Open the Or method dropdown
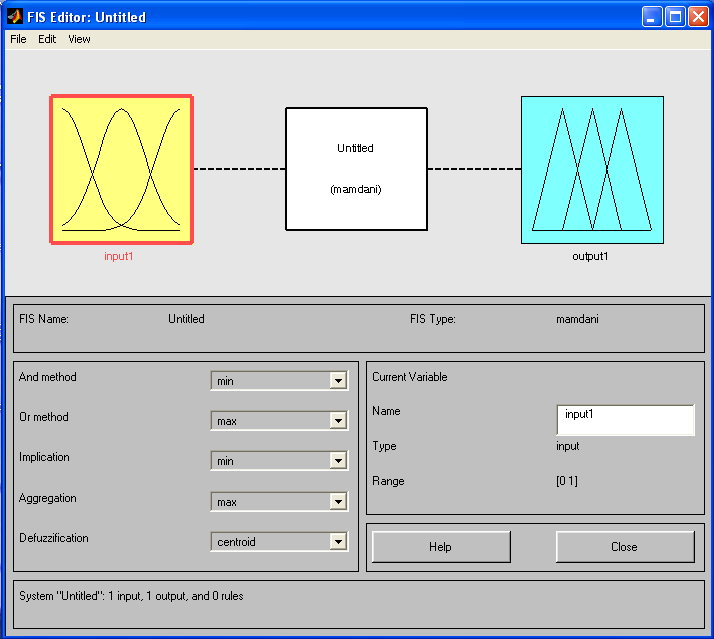Viewport: 714px width, 639px height. [280, 420]
